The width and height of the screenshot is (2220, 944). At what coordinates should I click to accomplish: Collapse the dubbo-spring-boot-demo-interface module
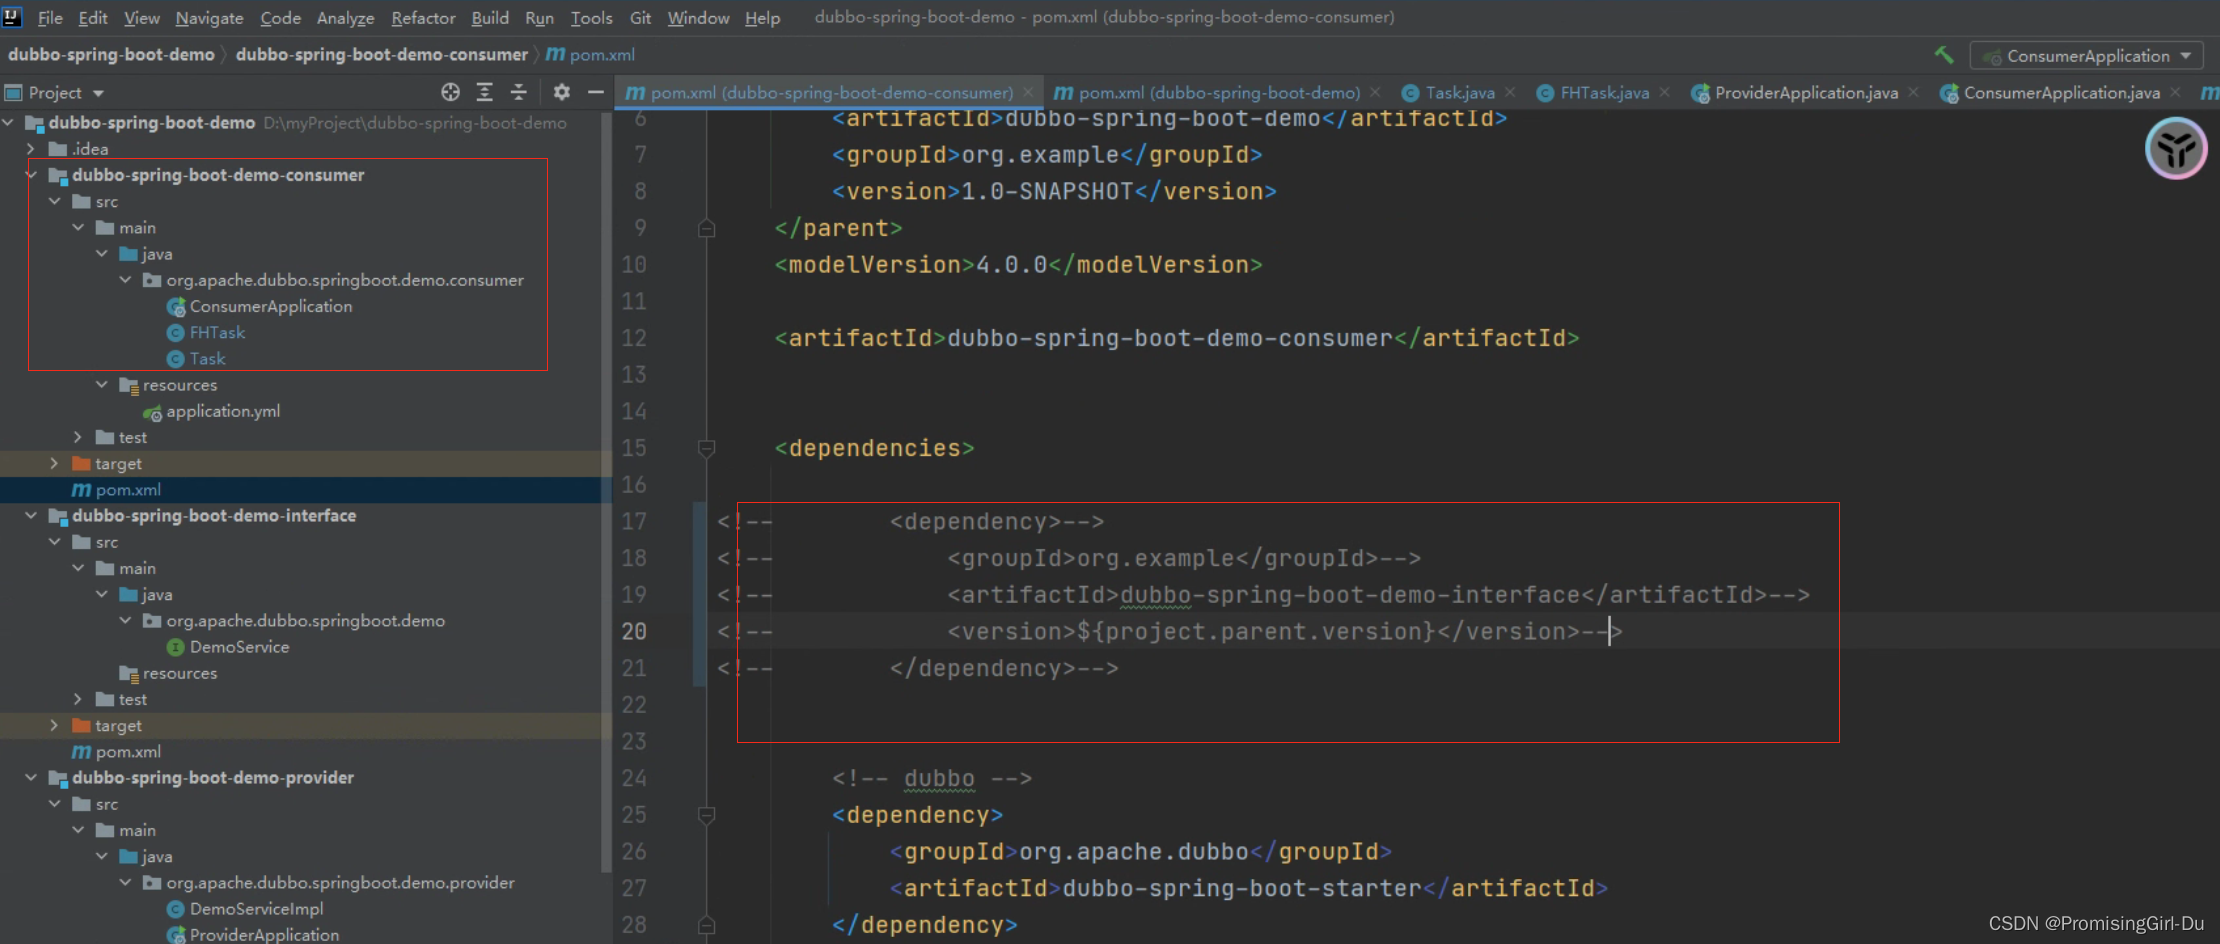tap(31, 516)
